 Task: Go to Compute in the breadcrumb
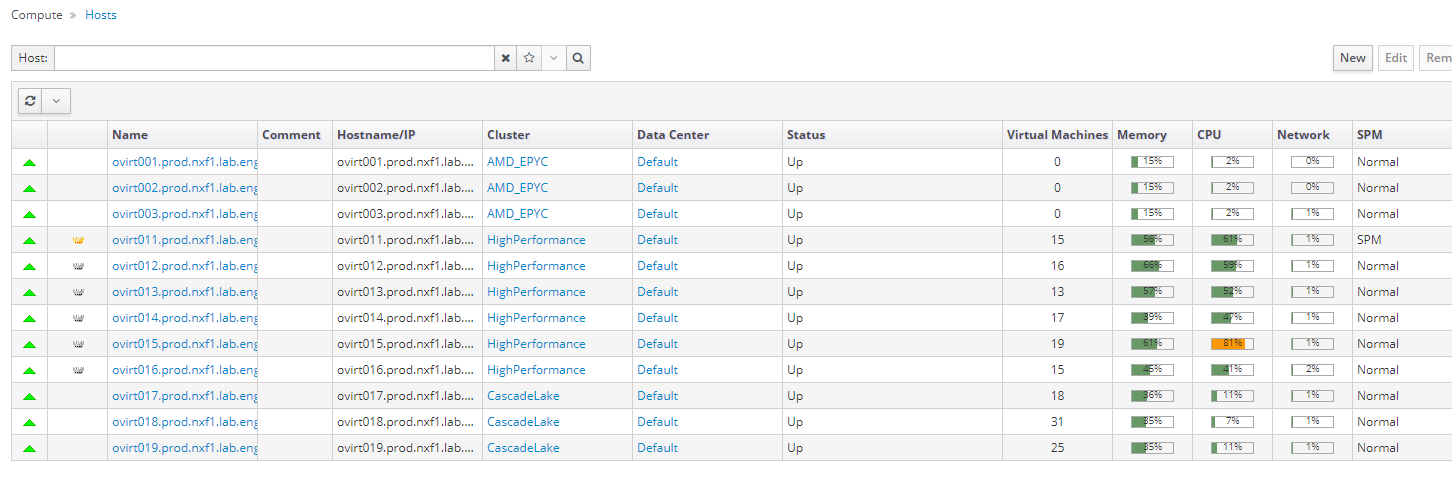pyautogui.click(x=36, y=15)
